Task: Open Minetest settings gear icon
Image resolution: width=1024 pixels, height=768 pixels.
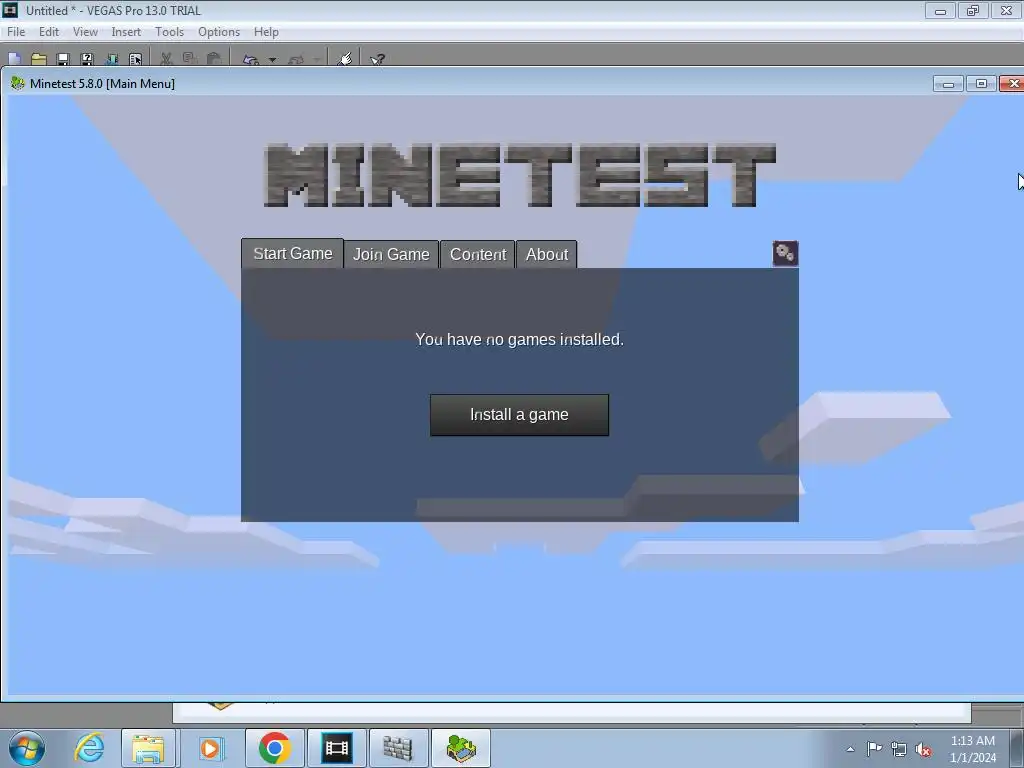Action: click(x=785, y=253)
